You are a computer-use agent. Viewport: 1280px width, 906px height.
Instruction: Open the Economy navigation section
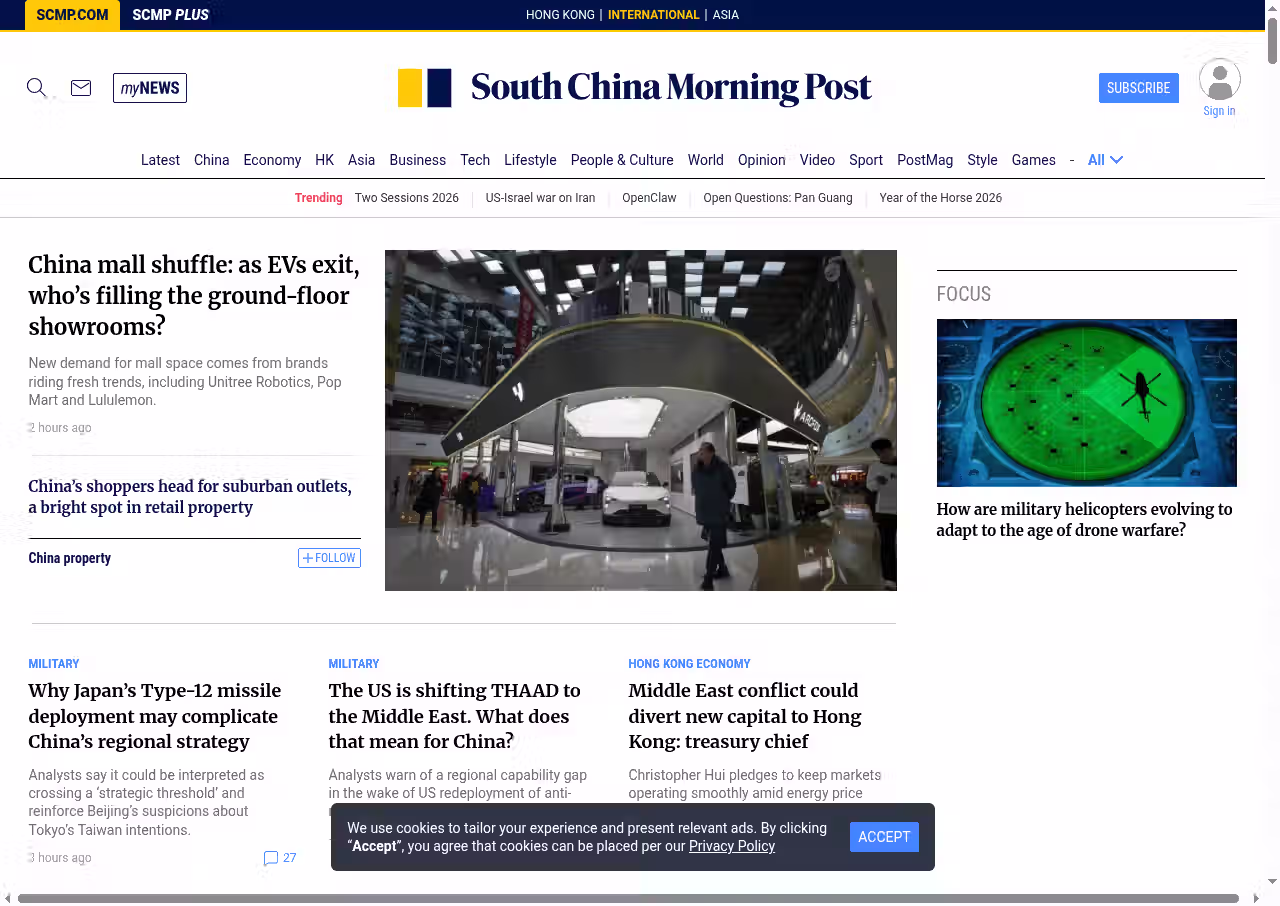tap(272, 160)
